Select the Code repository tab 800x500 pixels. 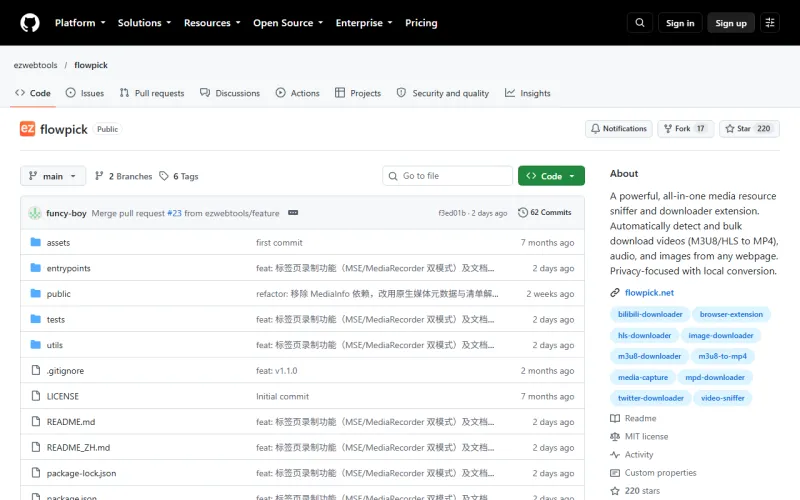(x=33, y=93)
